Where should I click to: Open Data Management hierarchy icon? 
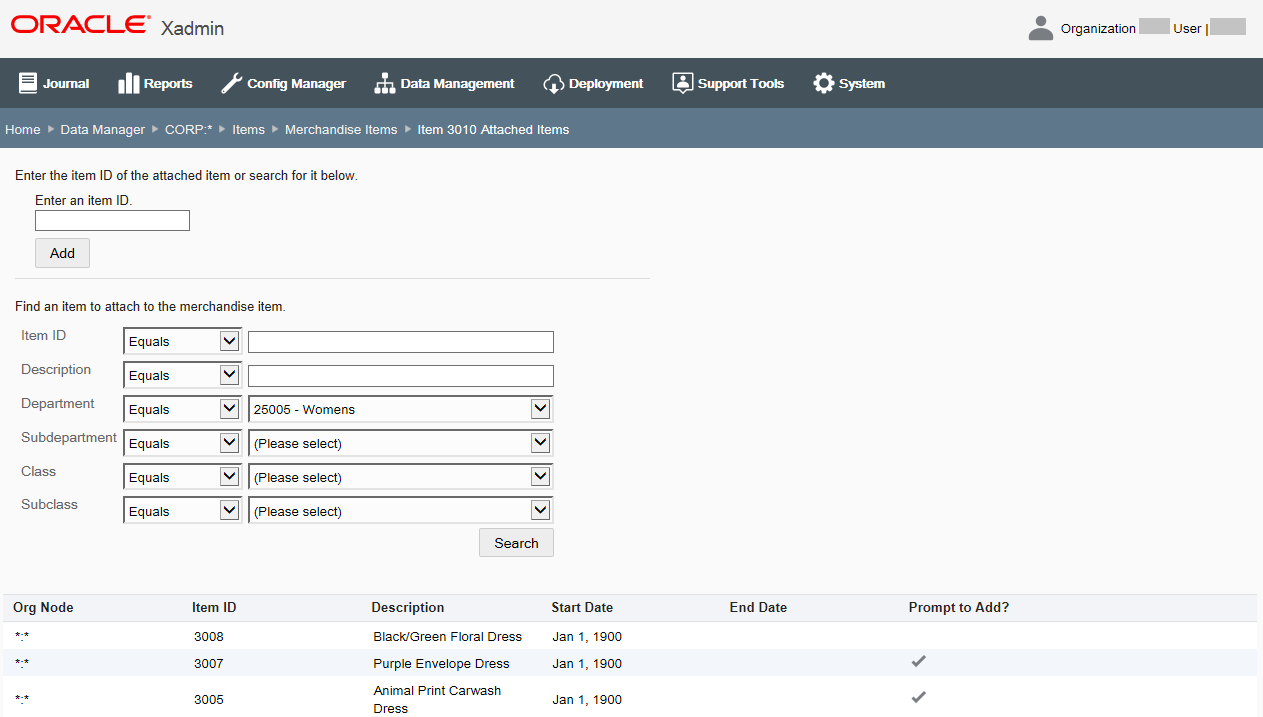385,83
